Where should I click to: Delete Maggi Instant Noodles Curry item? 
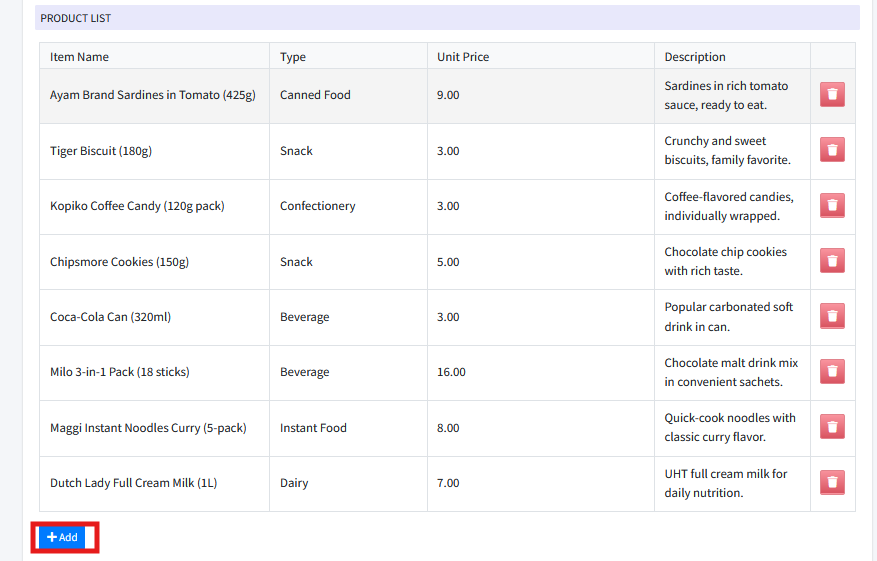[x=832, y=428]
